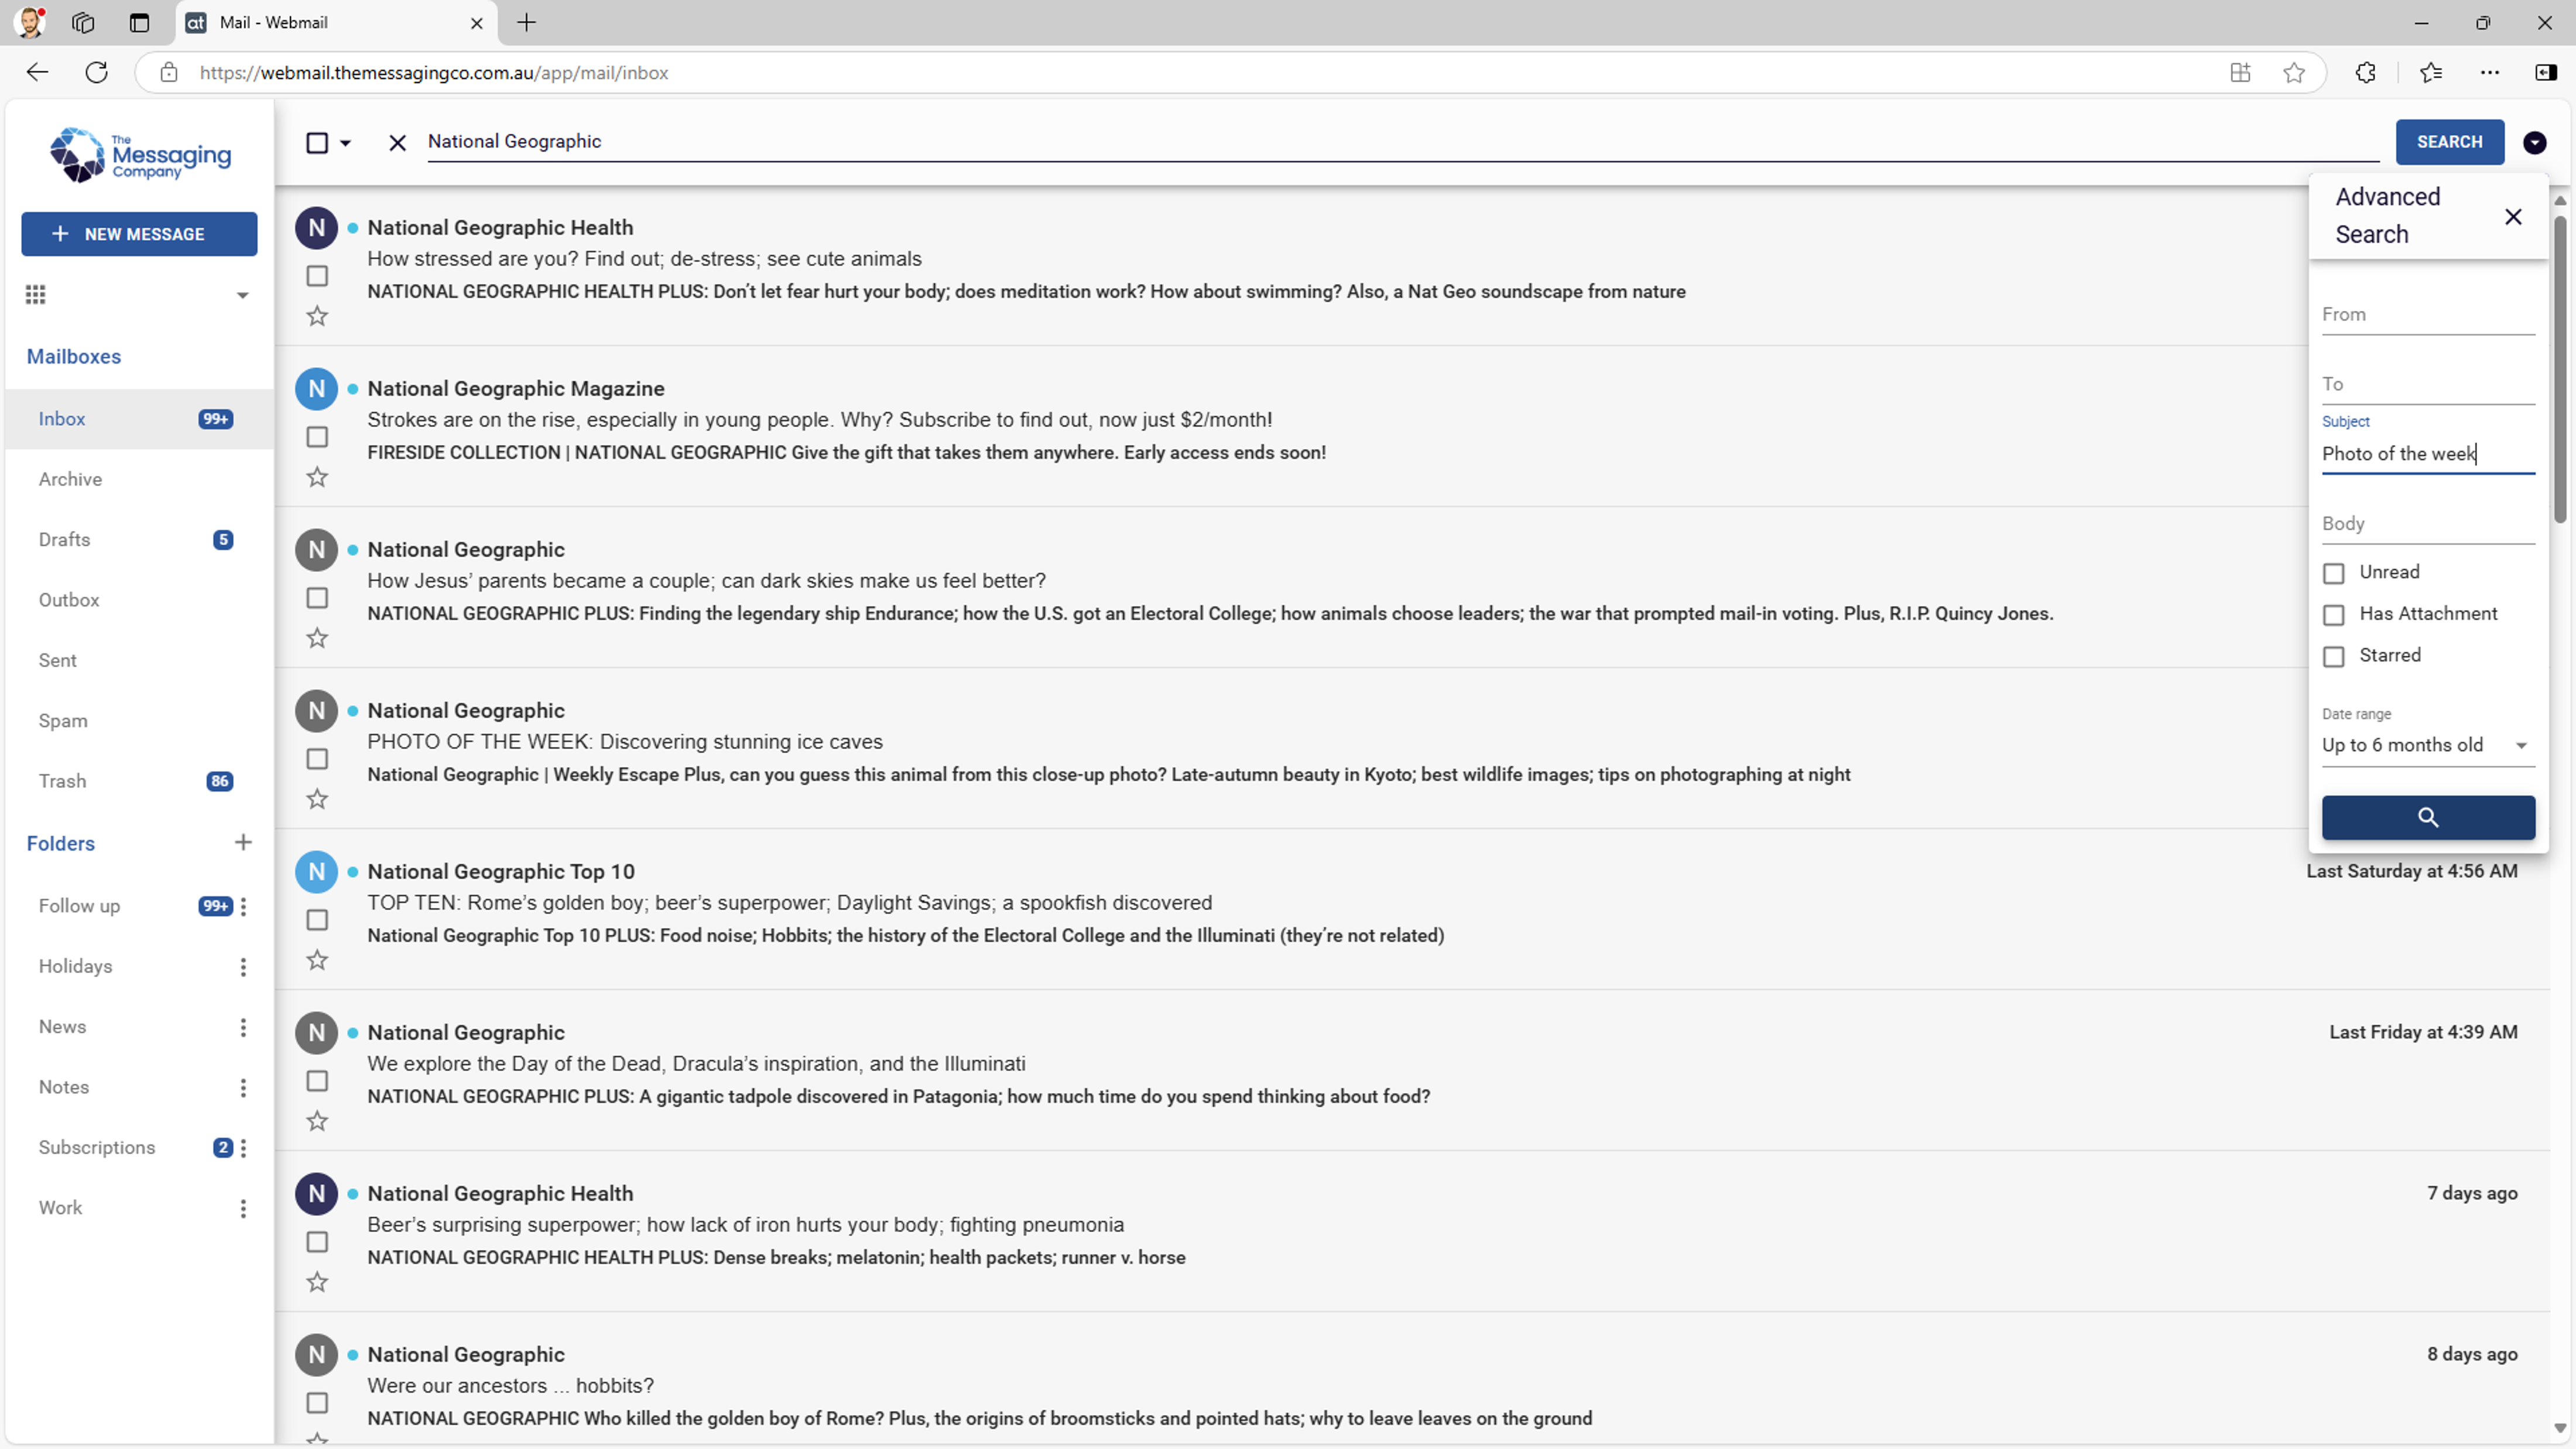
Task: Open News folder options menu
Action: [243, 1027]
